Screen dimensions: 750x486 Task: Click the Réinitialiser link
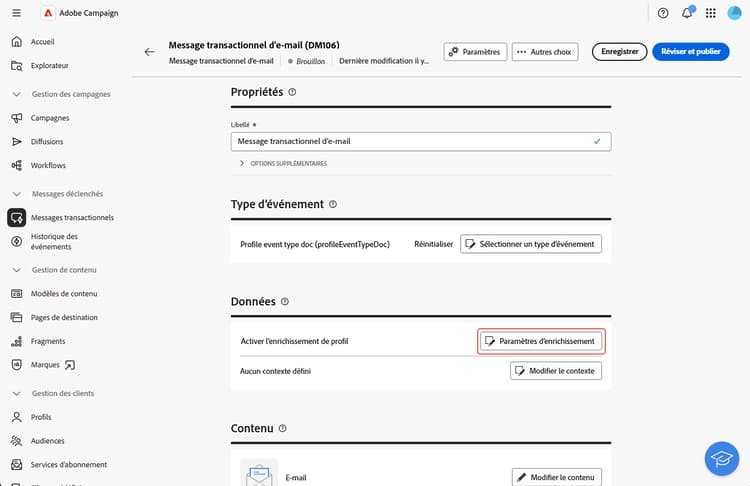click(434, 244)
